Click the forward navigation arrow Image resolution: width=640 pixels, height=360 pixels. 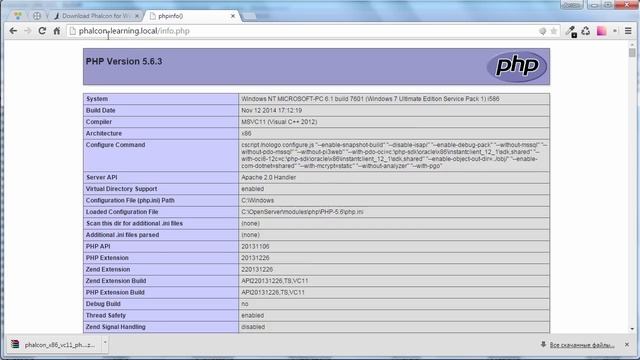tap(27, 31)
